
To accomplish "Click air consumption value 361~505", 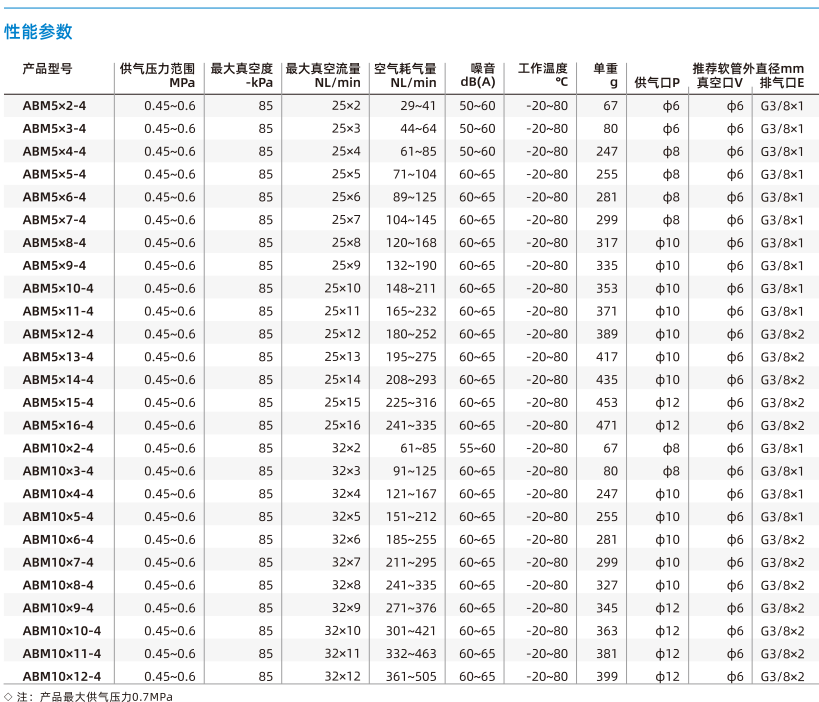I will 411,676.
